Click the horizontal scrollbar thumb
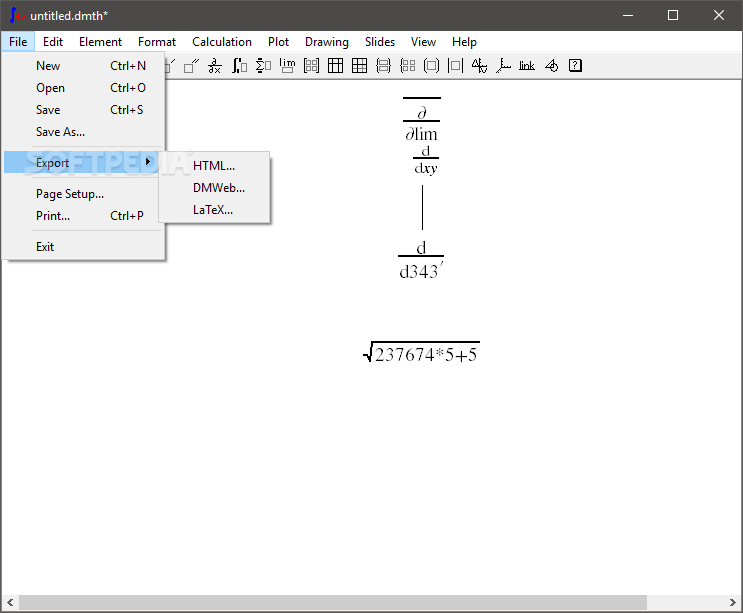The height and width of the screenshot is (613, 743). pos(333,603)
